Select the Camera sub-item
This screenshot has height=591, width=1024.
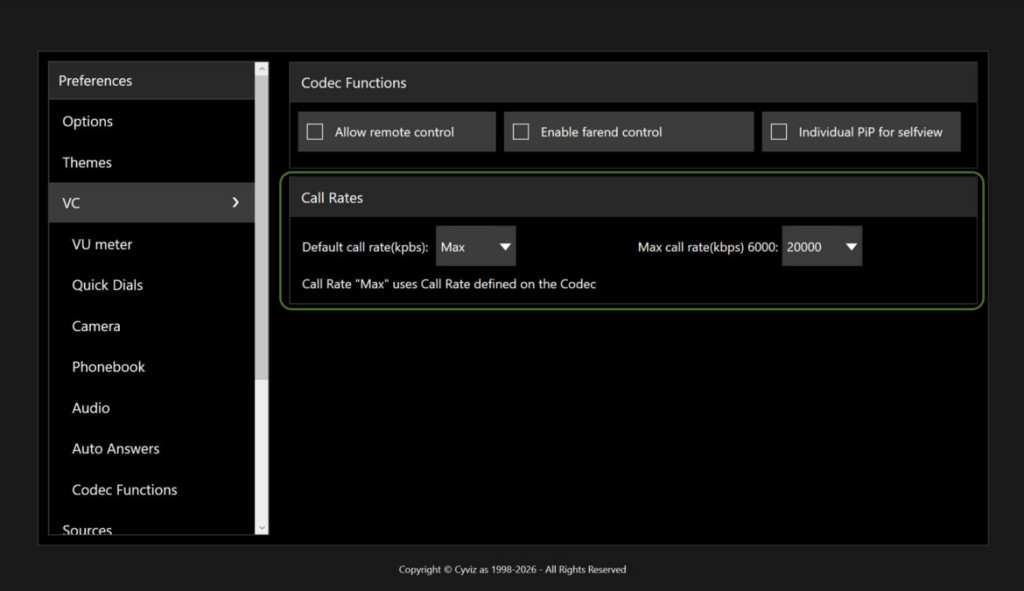96,326
